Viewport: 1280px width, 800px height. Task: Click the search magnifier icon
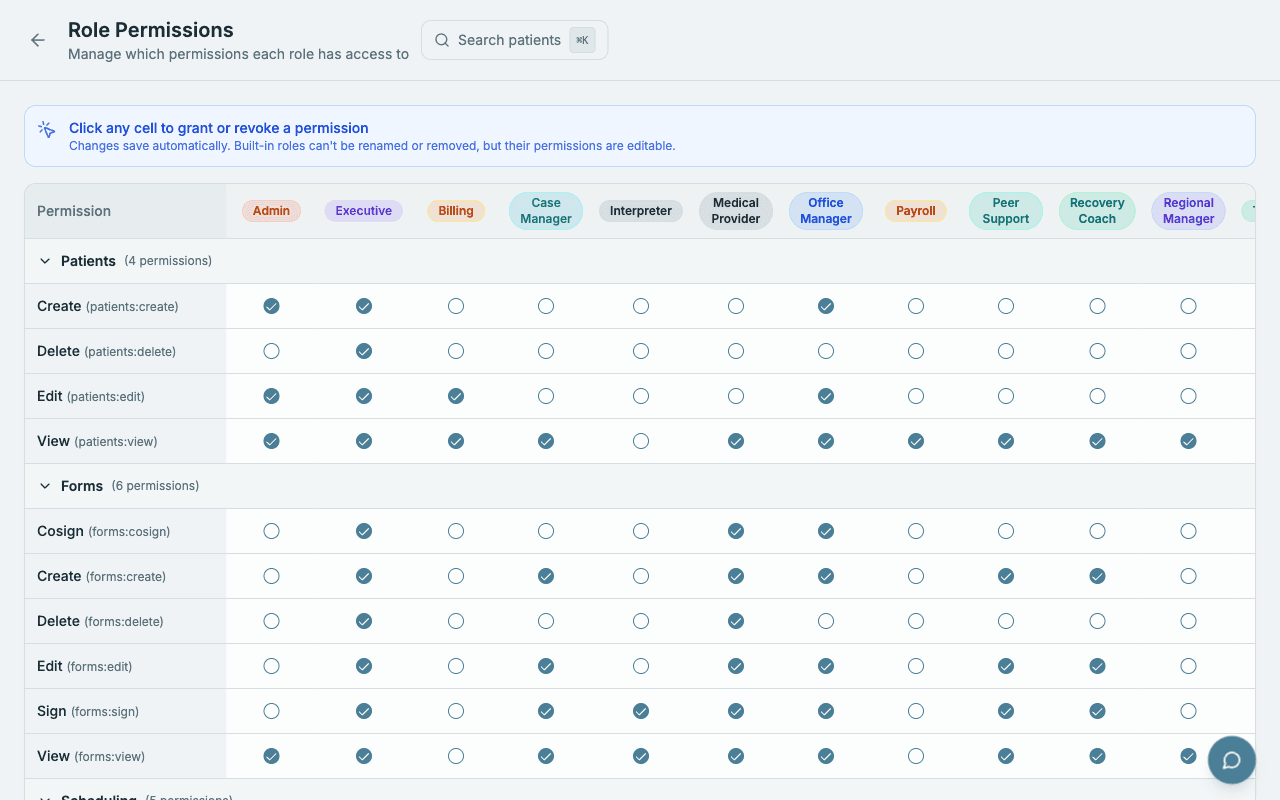(x=442, y=40)
